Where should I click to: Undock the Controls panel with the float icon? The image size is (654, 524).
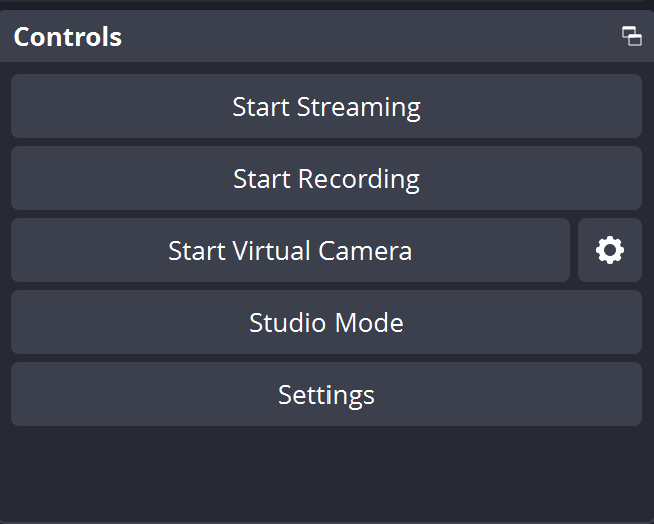(631, 36)
